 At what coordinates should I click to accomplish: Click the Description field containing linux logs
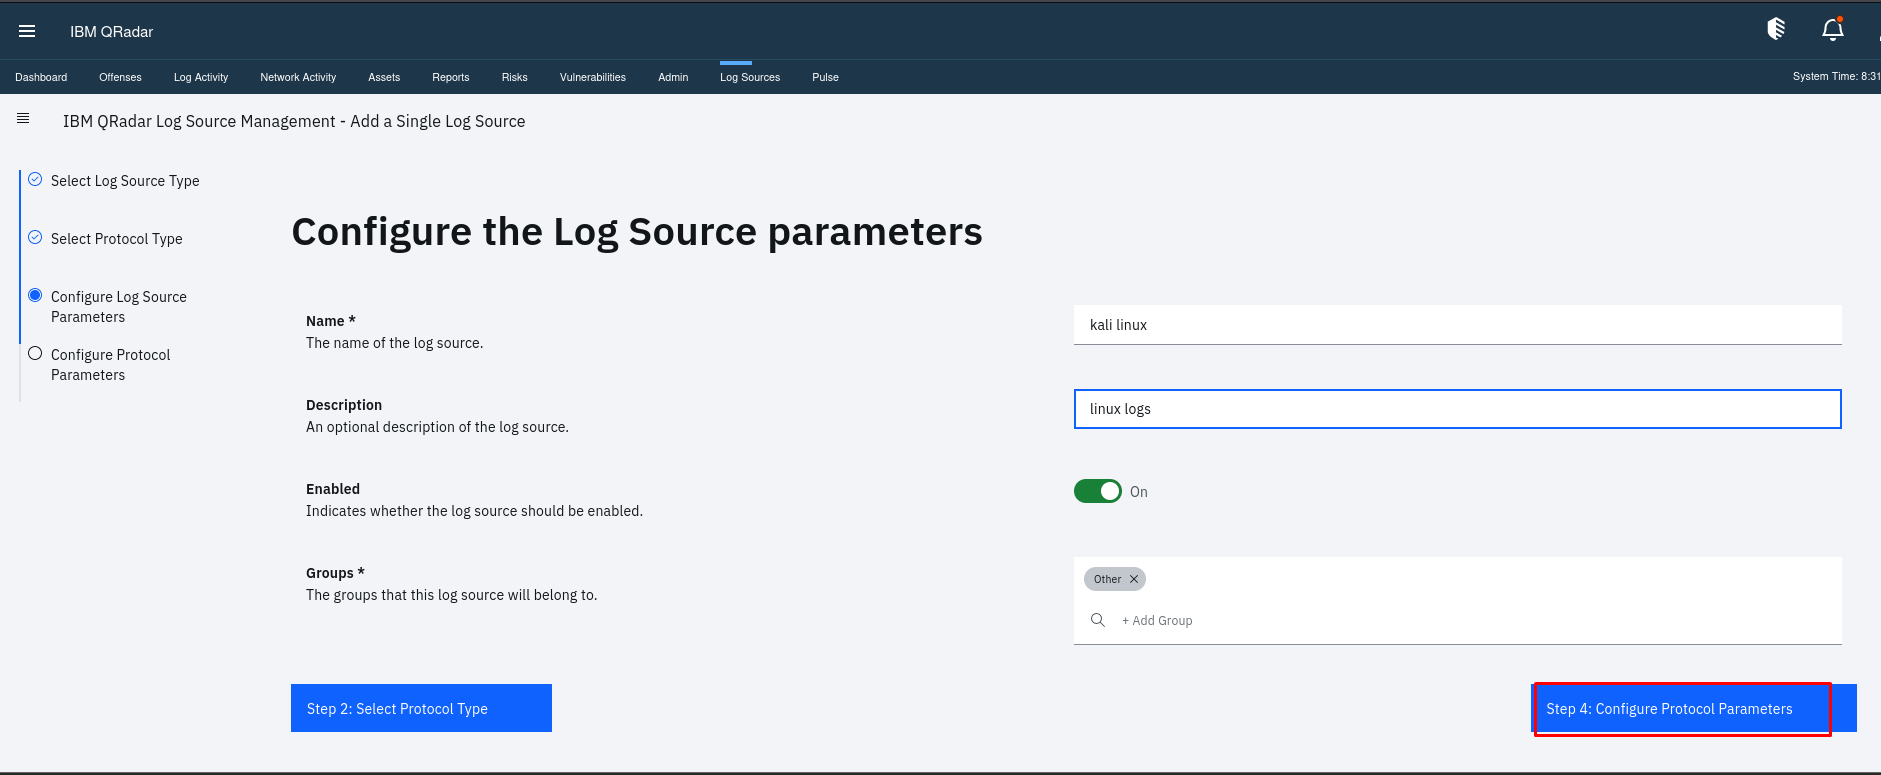pyautogui.click(x=1457, y=409)
